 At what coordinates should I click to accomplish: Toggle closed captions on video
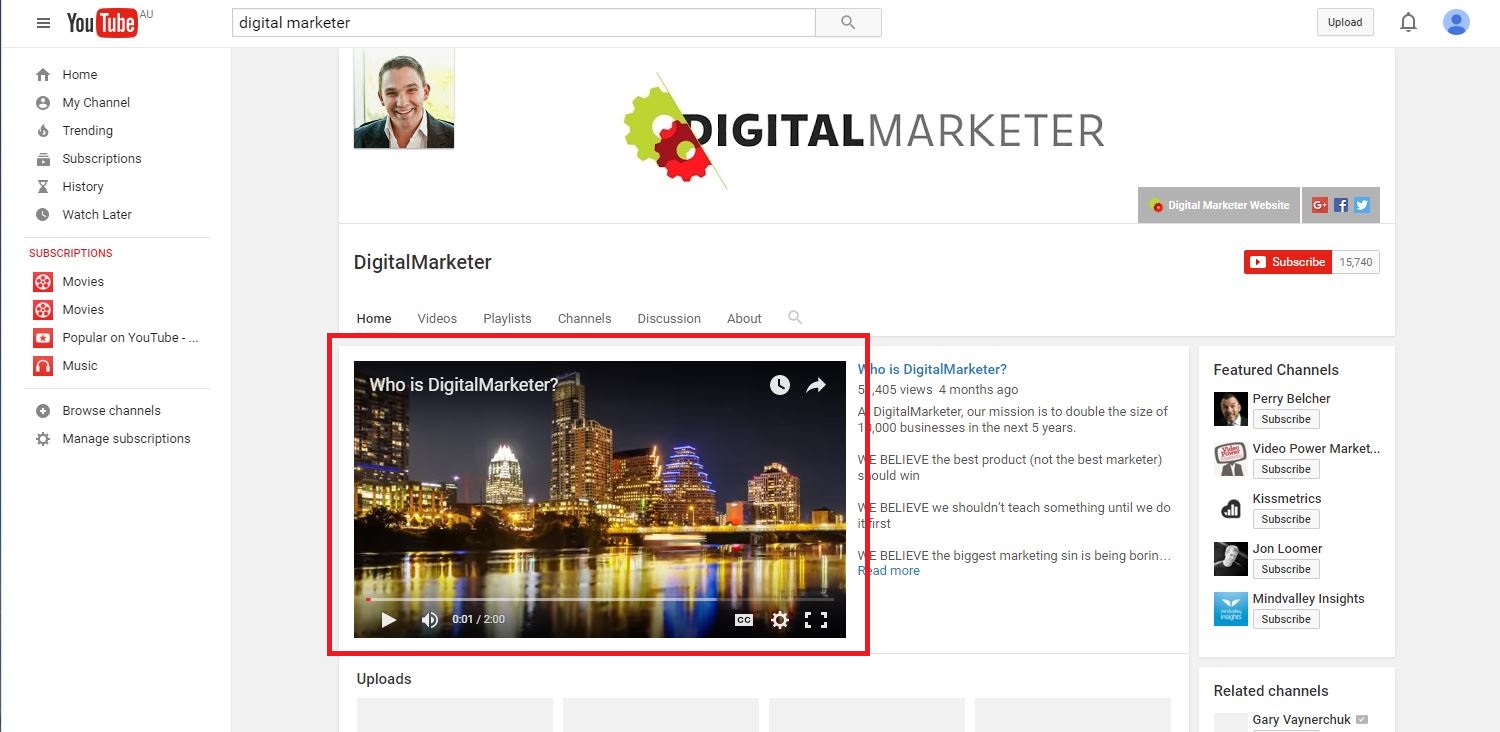(x=744, y=620)
